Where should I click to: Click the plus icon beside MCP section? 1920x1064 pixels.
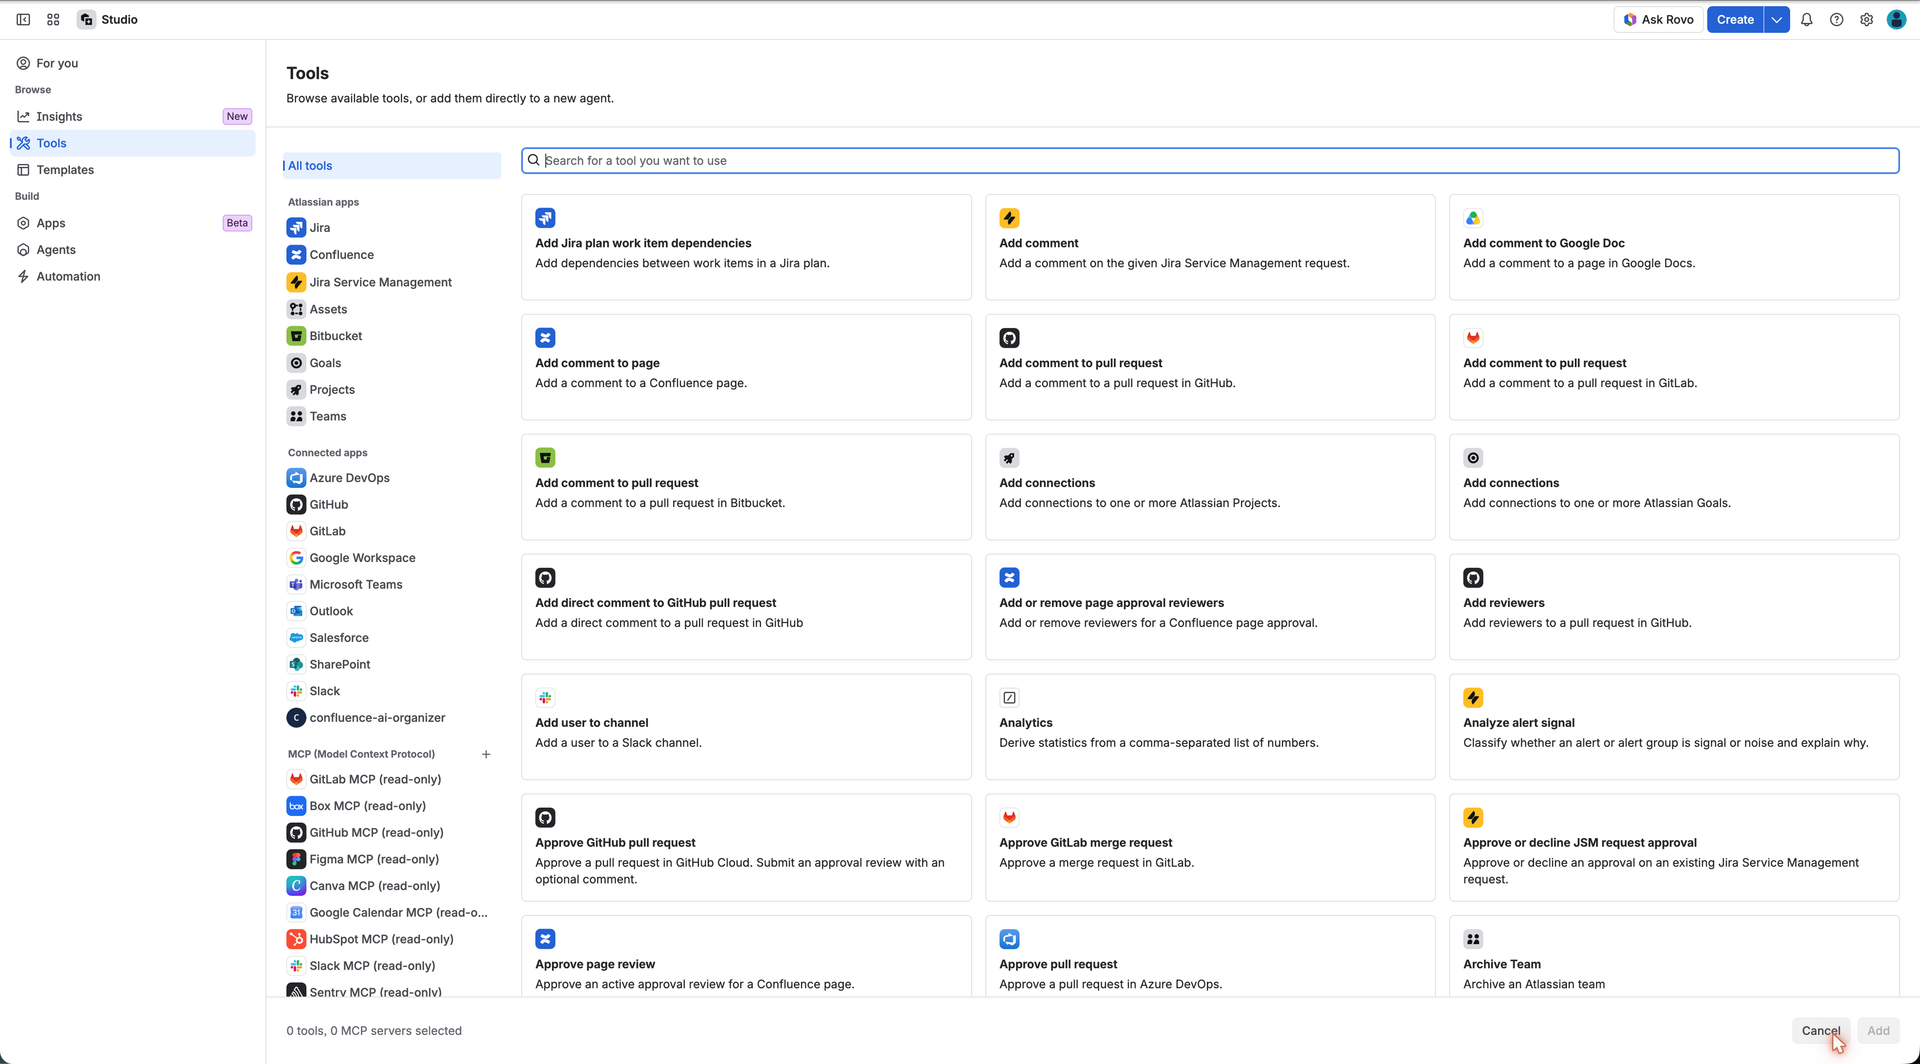point(486,754)
